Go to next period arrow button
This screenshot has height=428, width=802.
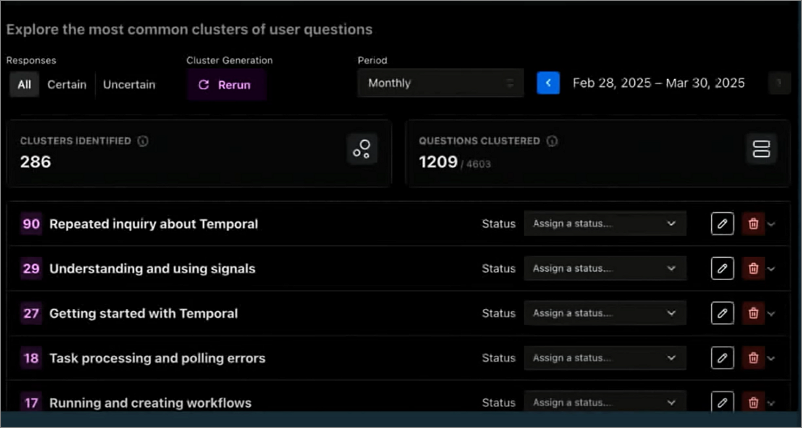779,83
